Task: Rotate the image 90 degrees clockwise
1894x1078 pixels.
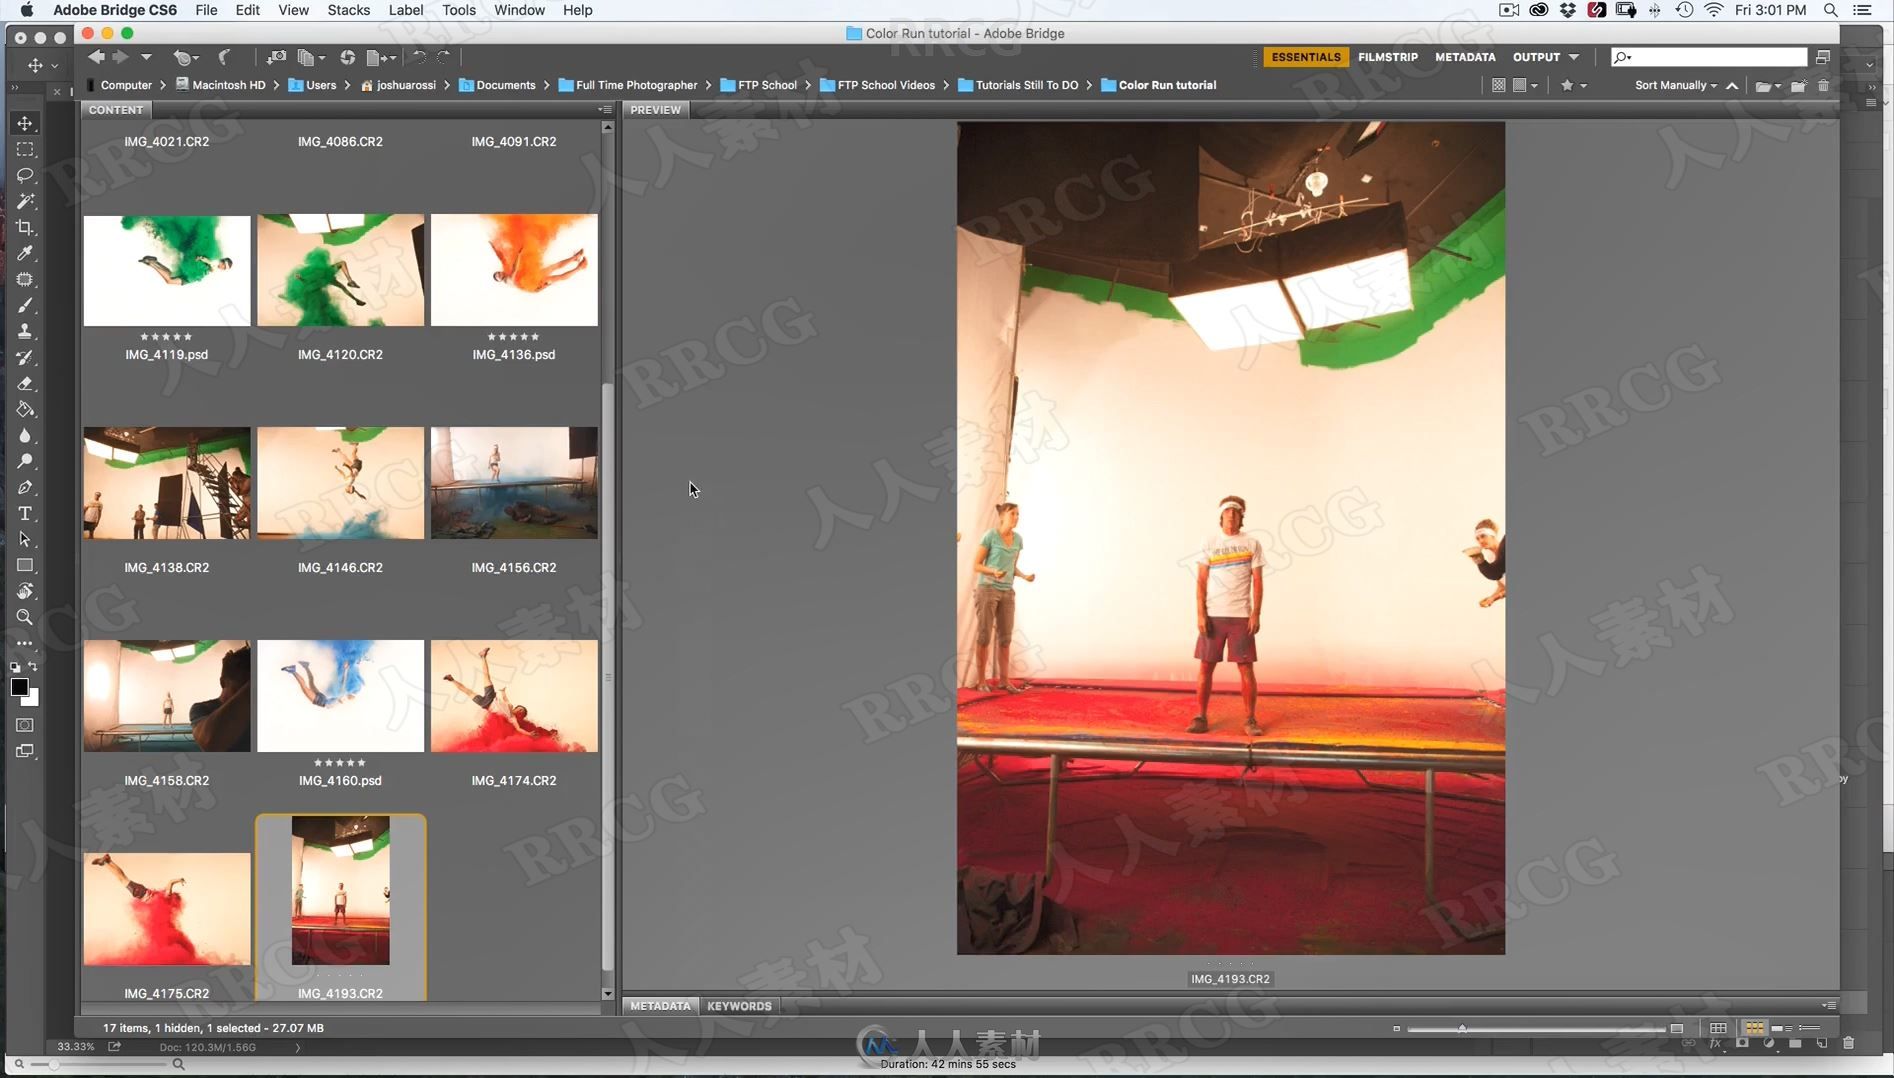Action: pyautogui.click(x=443, y=57)
